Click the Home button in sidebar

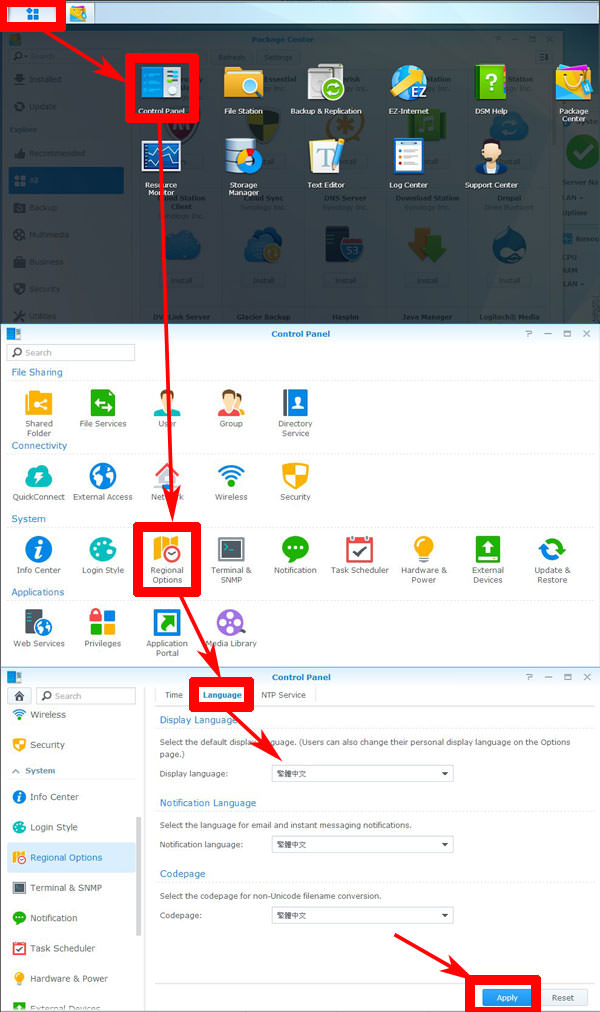coord(20,695)
